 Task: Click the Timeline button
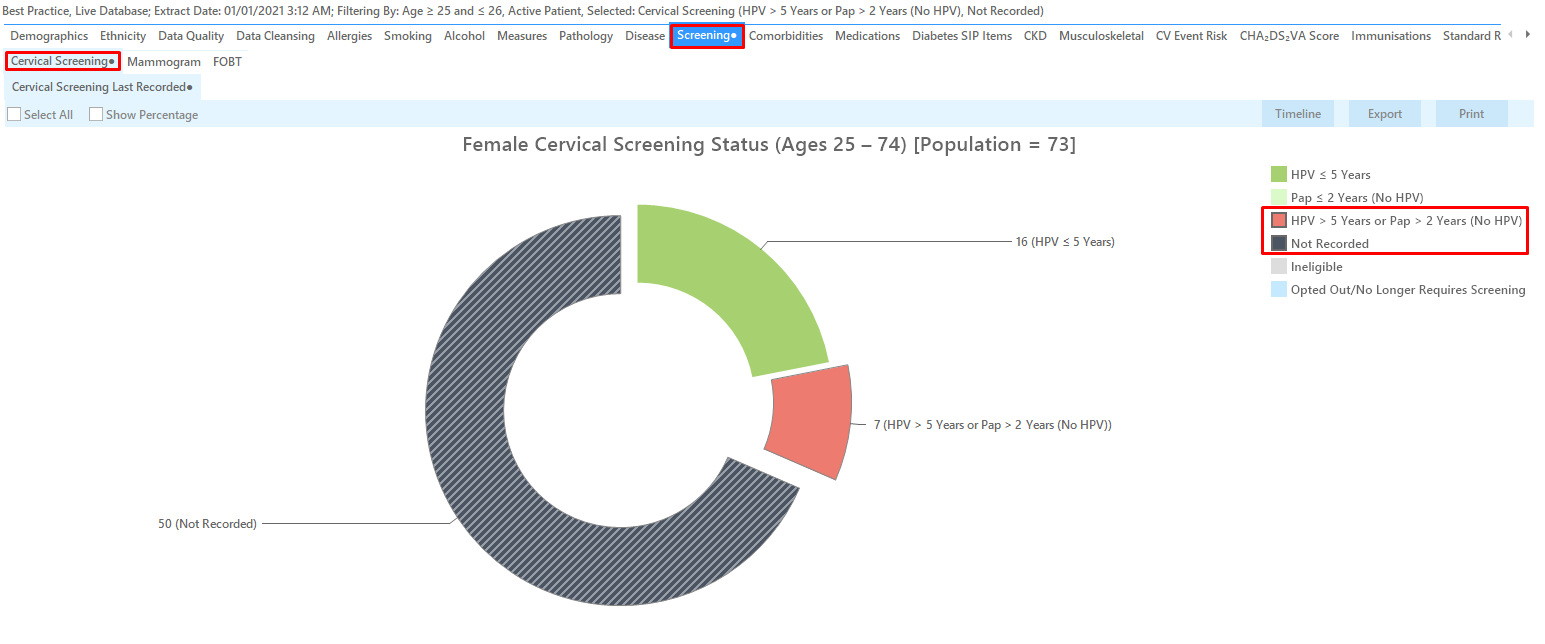point(1298,114)
